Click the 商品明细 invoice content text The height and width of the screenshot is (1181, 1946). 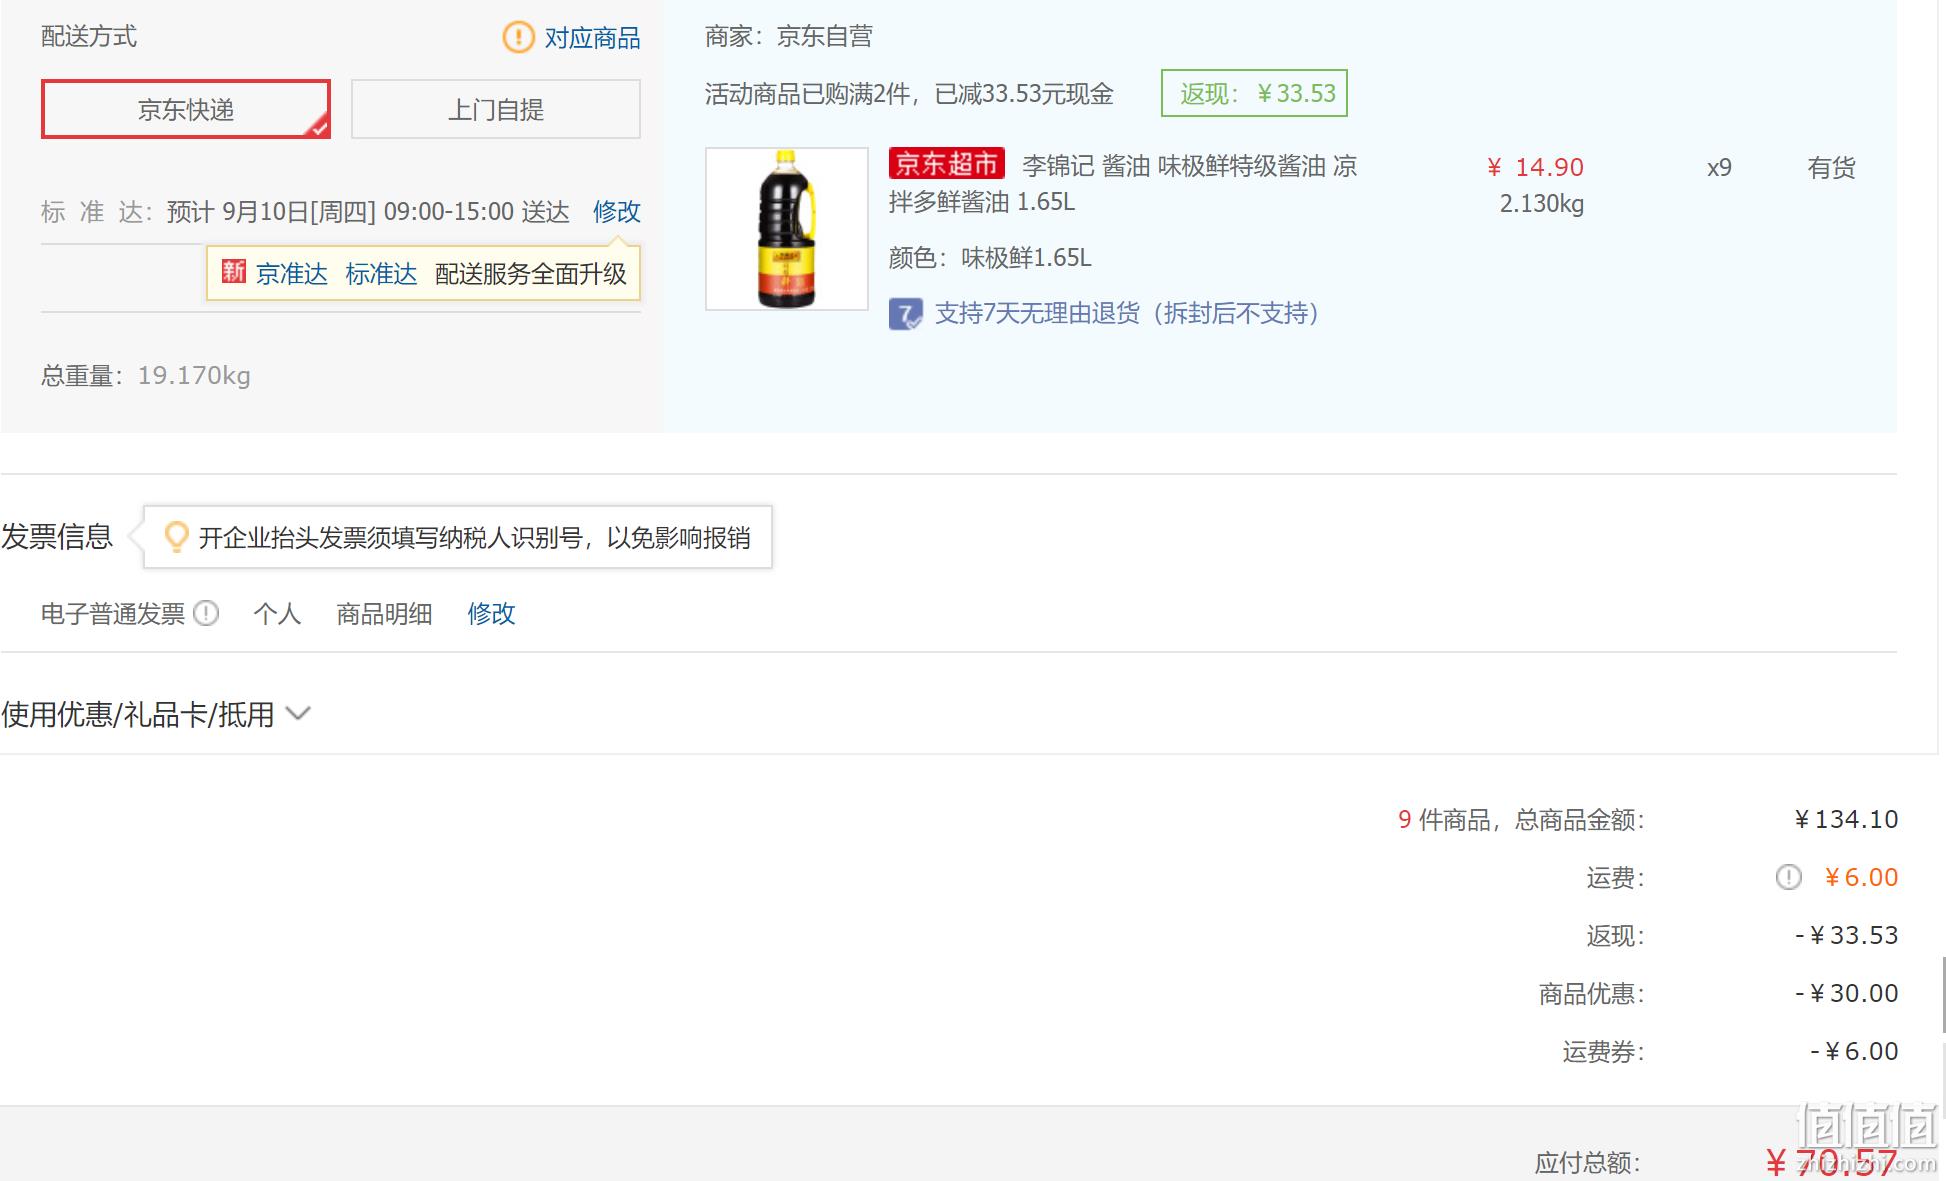(x=384, y=613)
